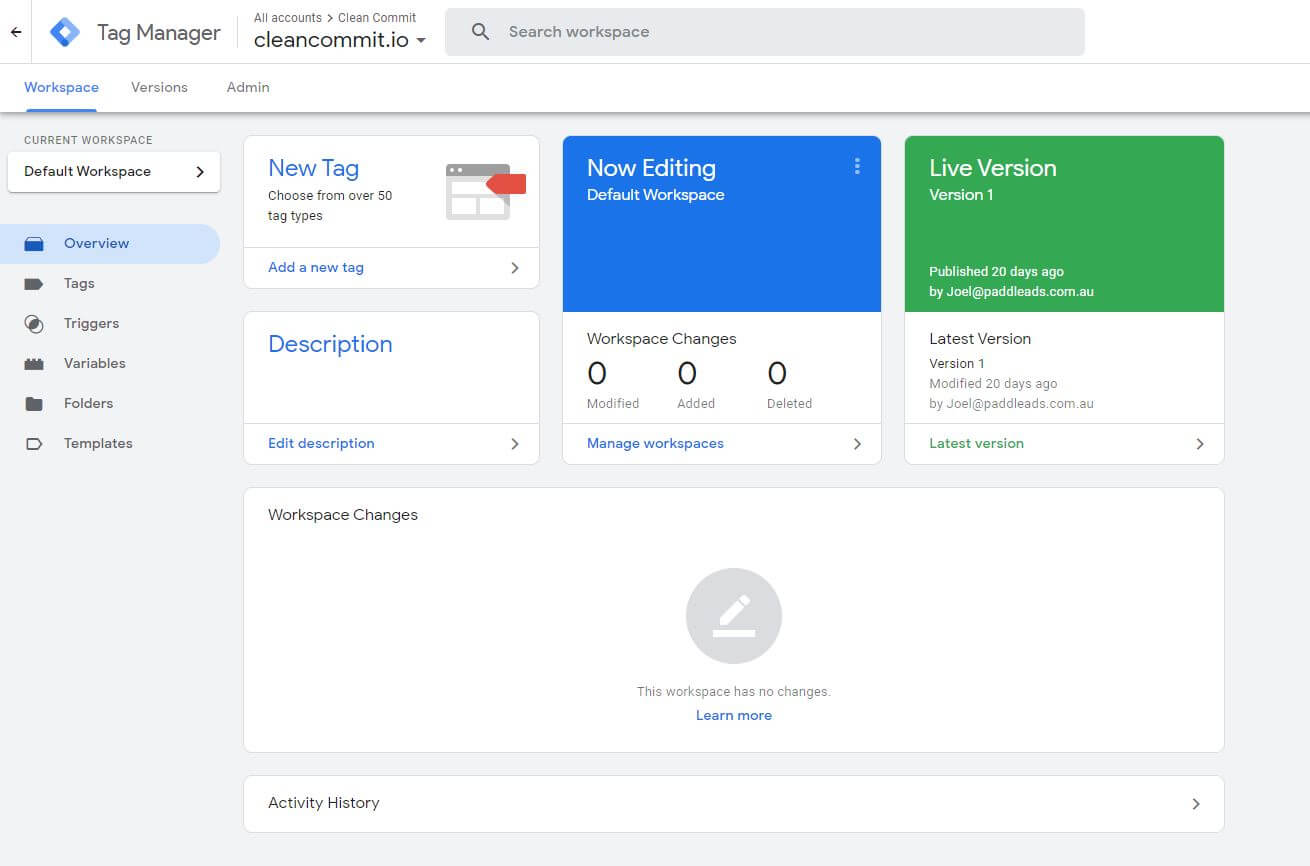Switch to the Workspace tab
1310x866 pixels.
(x=61, y=87)
